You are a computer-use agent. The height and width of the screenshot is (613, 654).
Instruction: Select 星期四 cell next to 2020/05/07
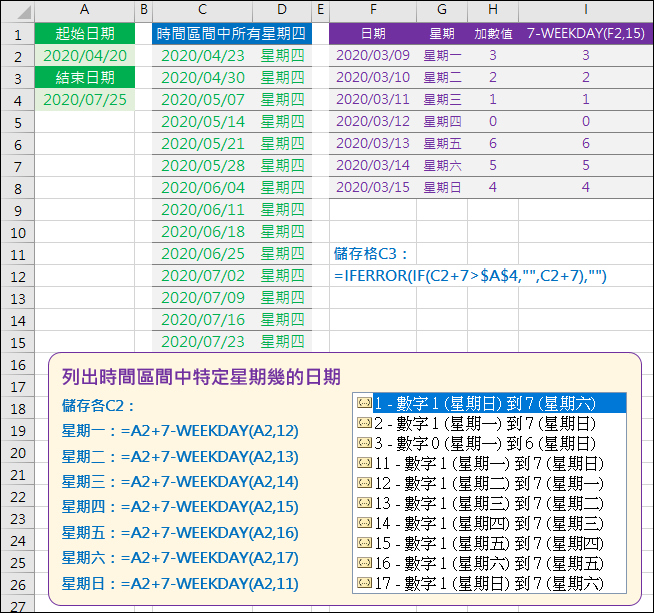[x=282, y=100]
